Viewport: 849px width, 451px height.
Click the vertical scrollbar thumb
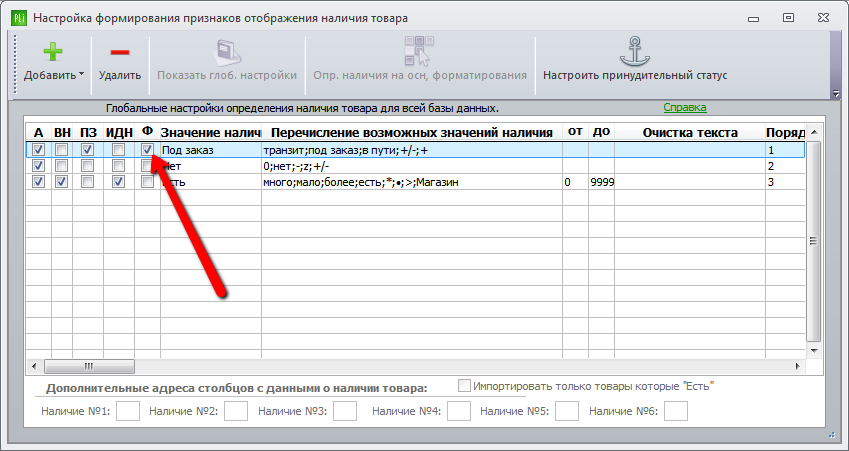pyautogui.click(x=813, y=241)
